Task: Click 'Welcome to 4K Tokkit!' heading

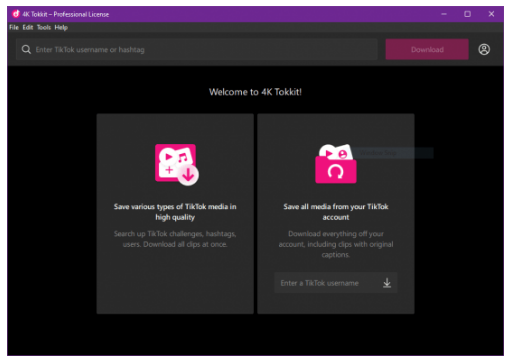Action: (x=255, y=92)
